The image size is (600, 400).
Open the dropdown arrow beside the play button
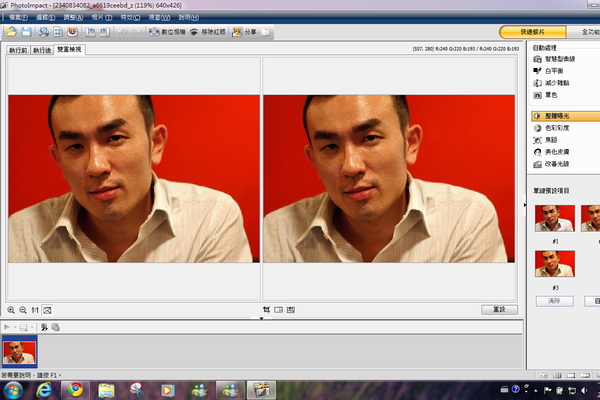point(15,327)
